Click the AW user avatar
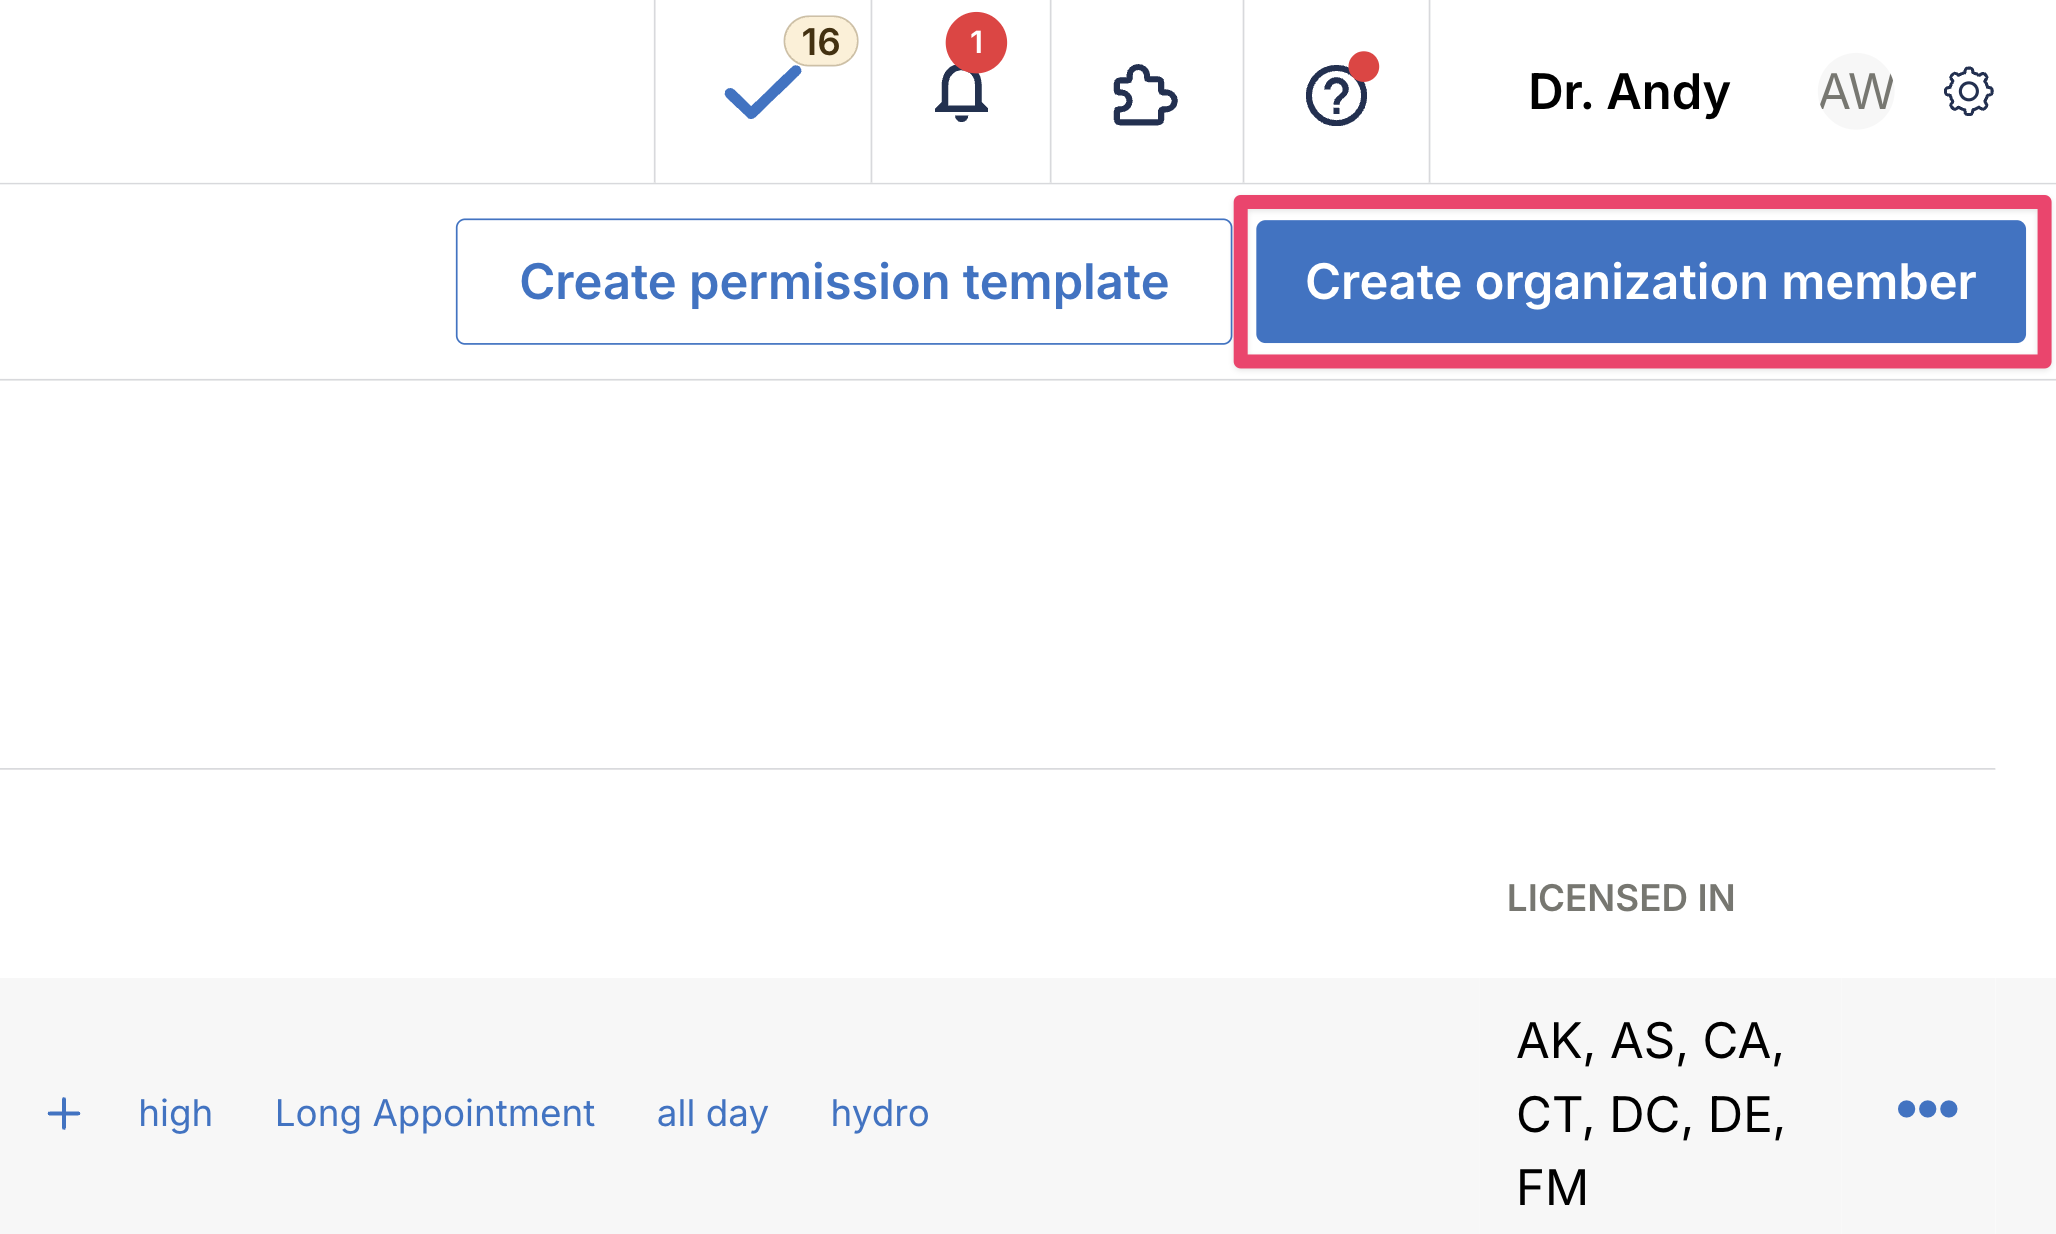Screen dimensions: 2056x1234 coord(1855,92)
